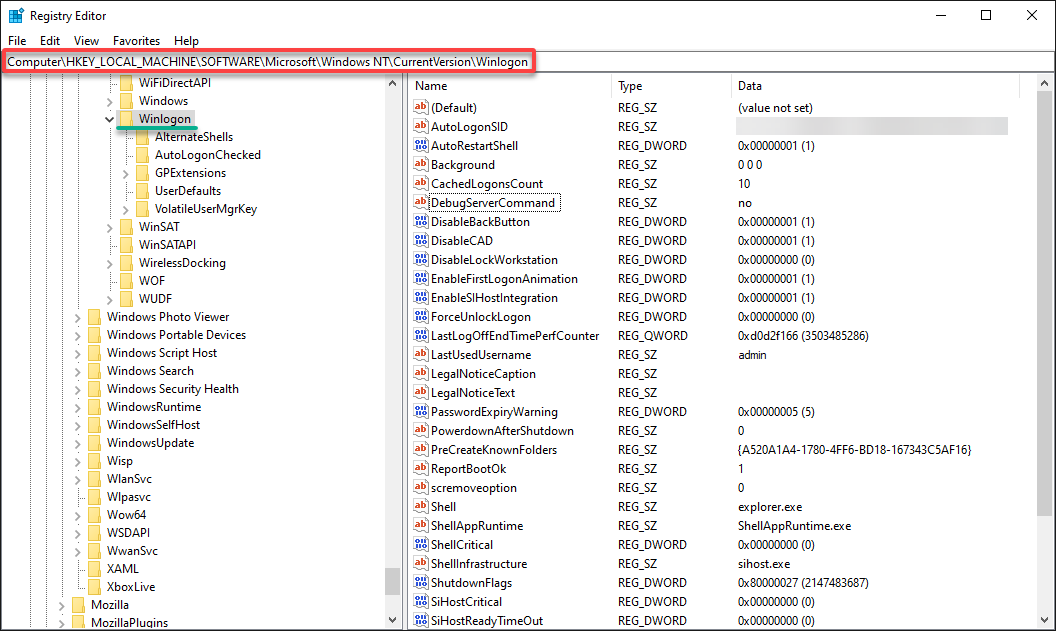Click the Registry Editor app icon in title bar

pos(16,15)
